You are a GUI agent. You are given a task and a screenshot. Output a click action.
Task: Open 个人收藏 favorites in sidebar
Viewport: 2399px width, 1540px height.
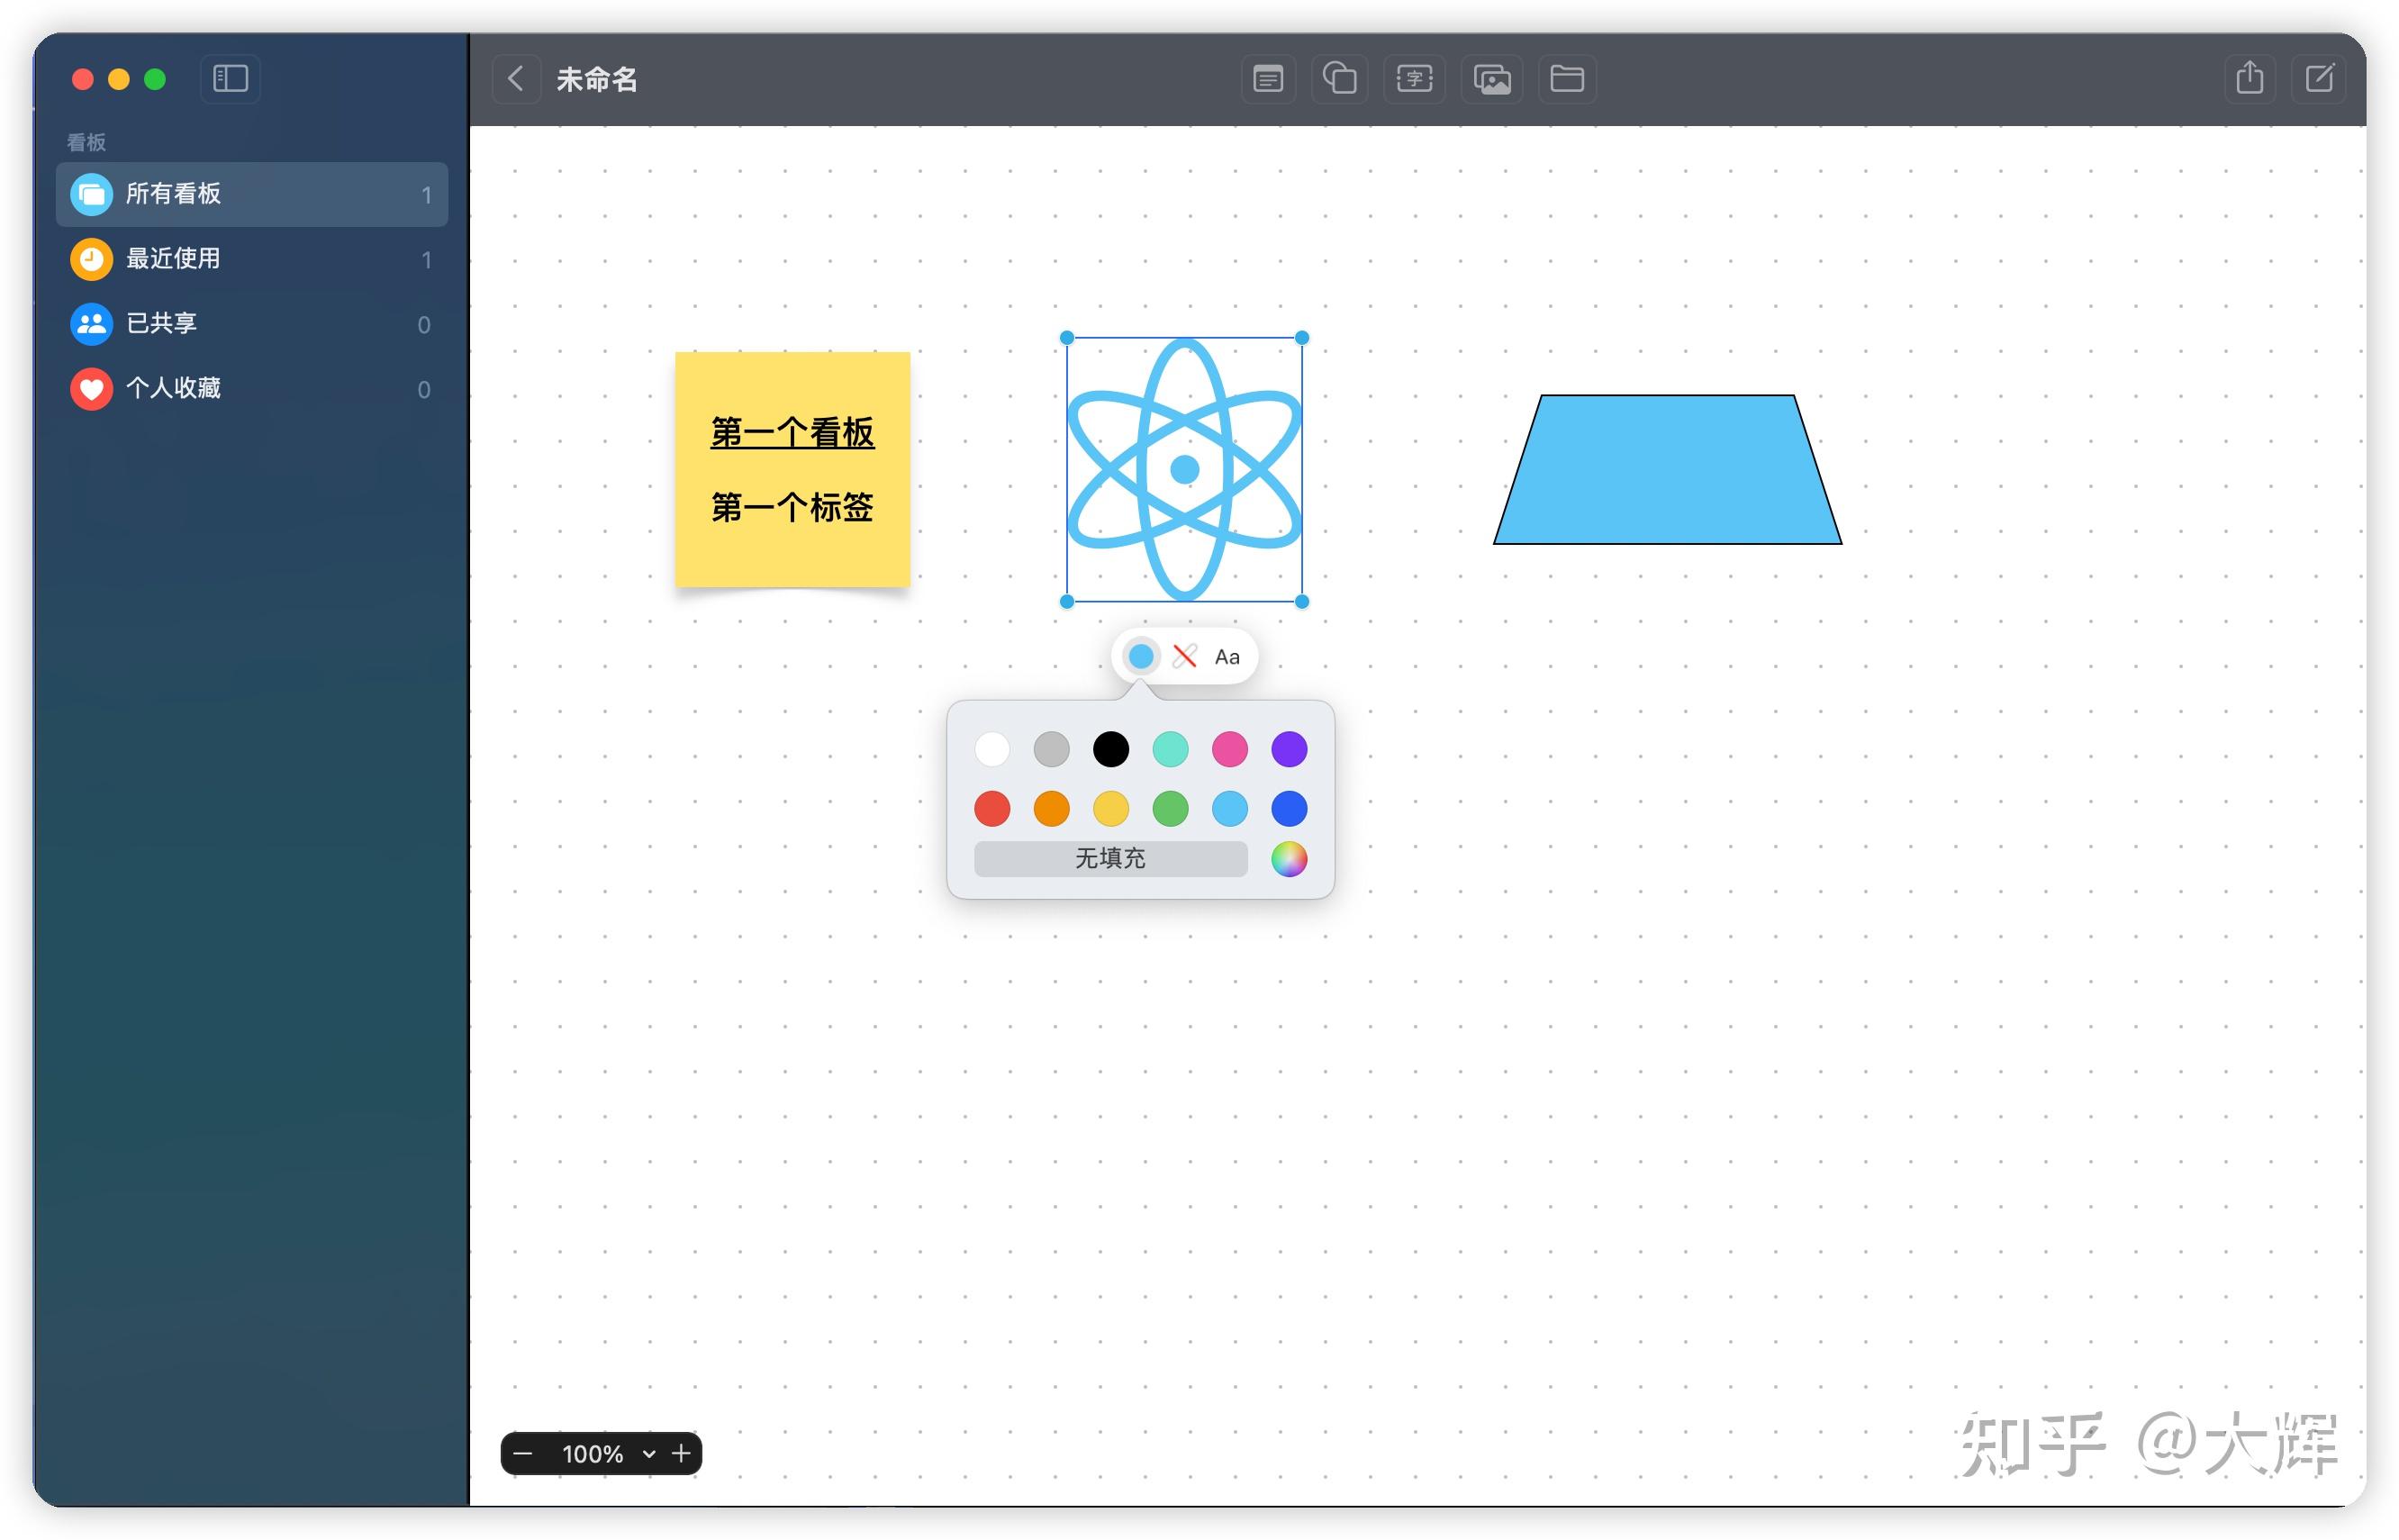pyautogui.click(x=173, y=388)
